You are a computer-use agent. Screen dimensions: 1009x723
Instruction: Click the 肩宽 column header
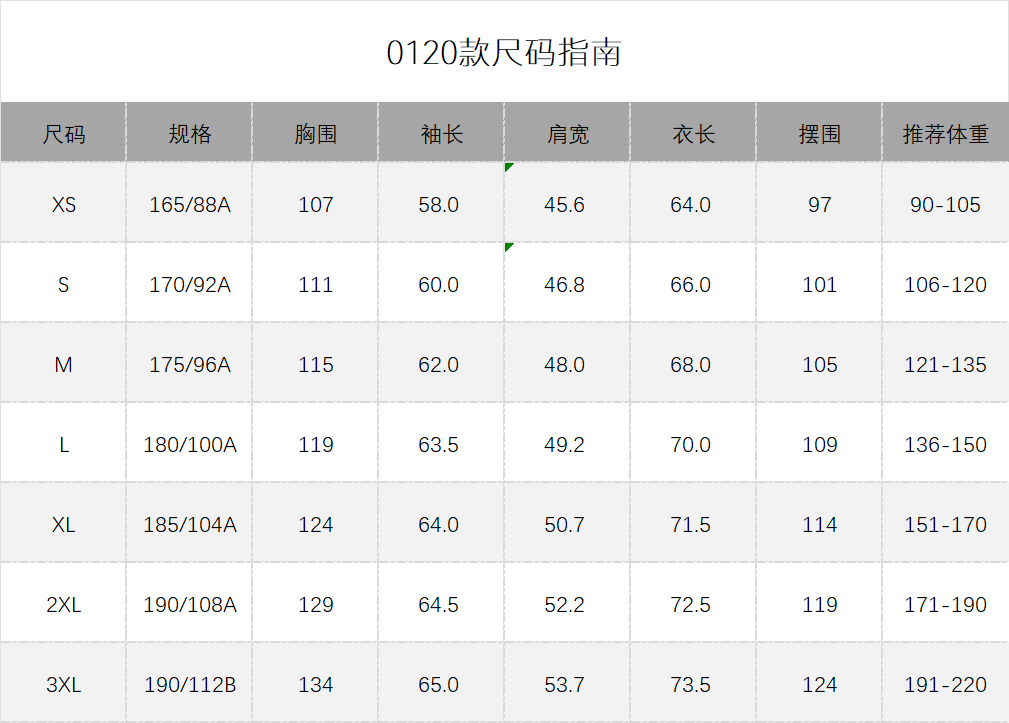tap(568, 133)
